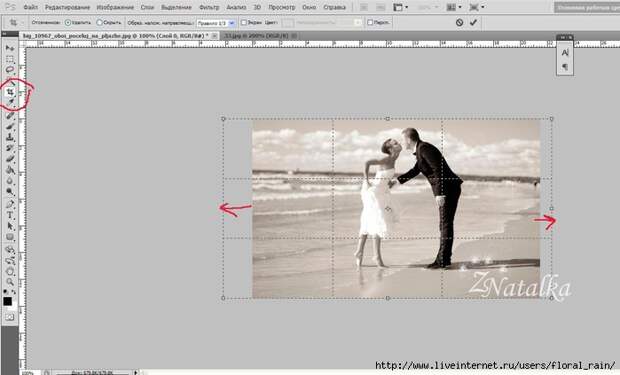Select the Path Selection tool
This screenshot has width=620, height=375.
click(10, 226)
